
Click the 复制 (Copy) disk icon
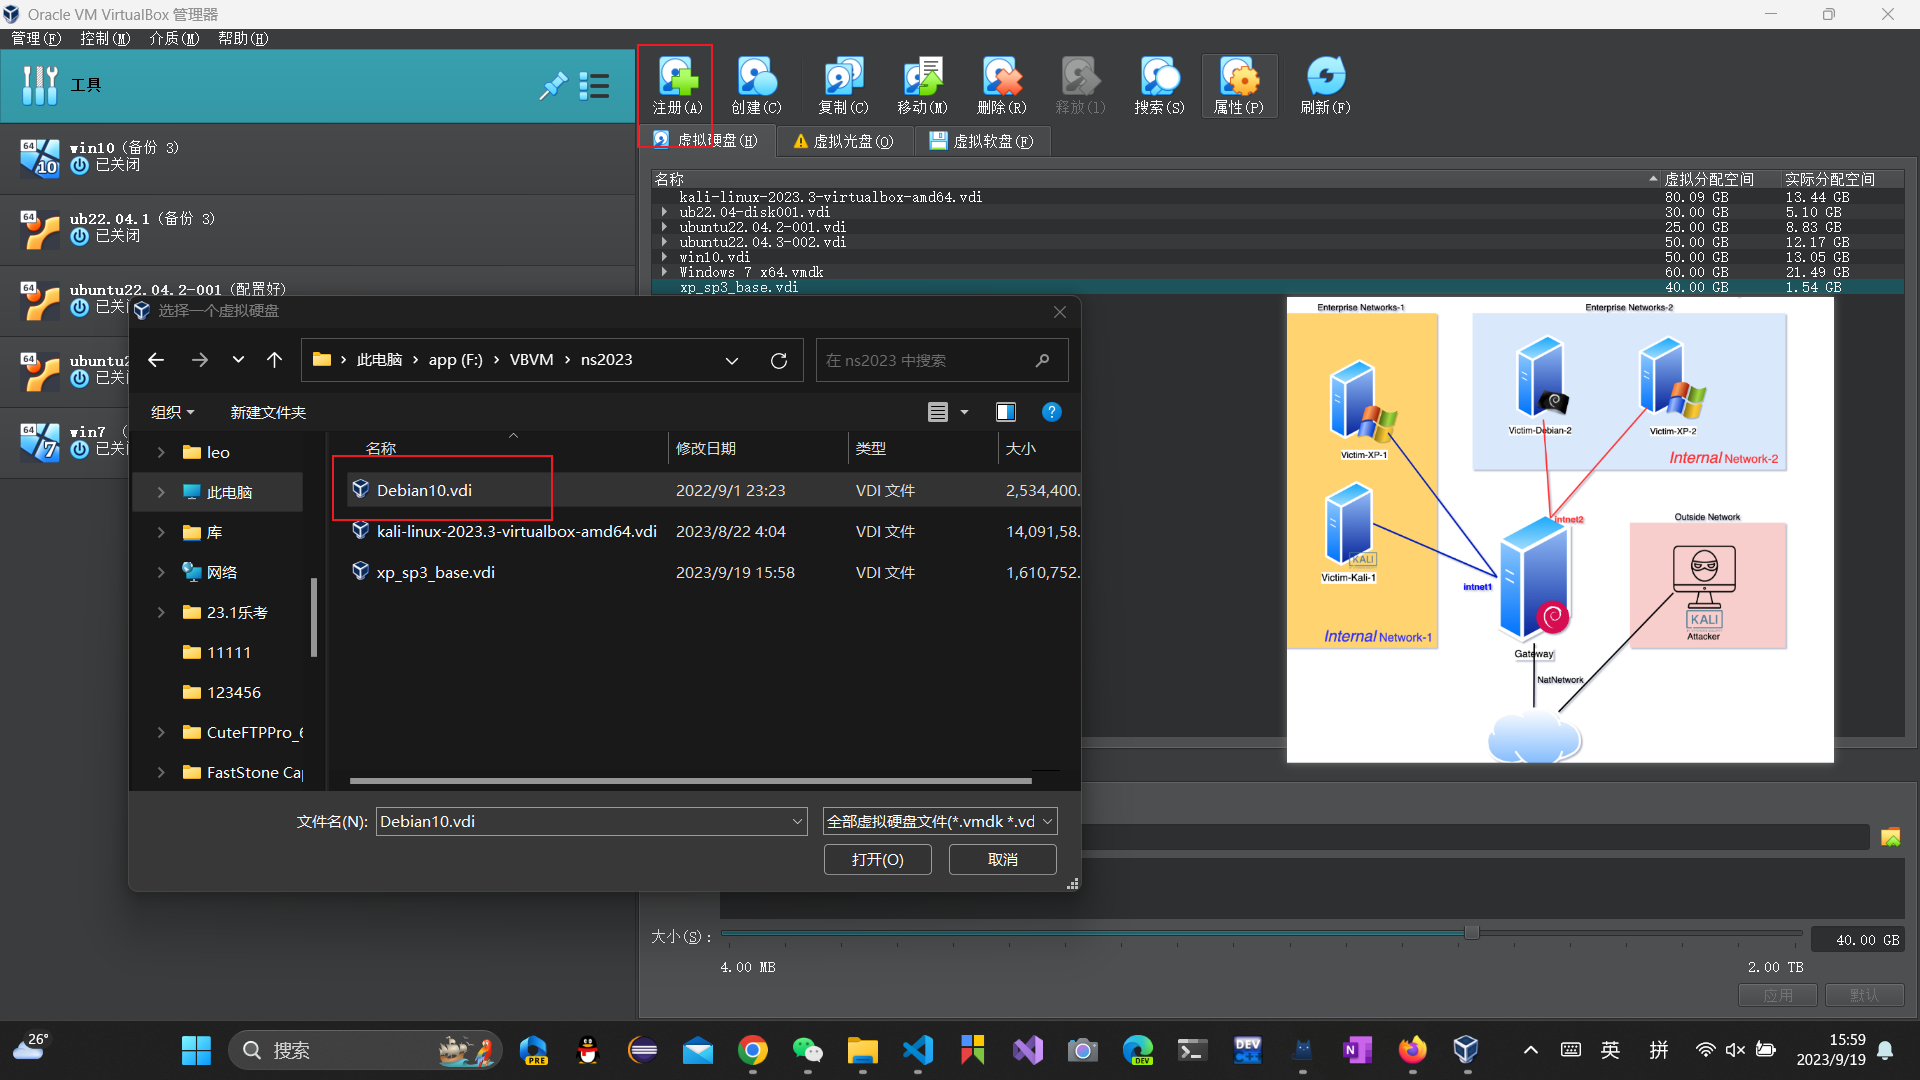pos(843,86)
